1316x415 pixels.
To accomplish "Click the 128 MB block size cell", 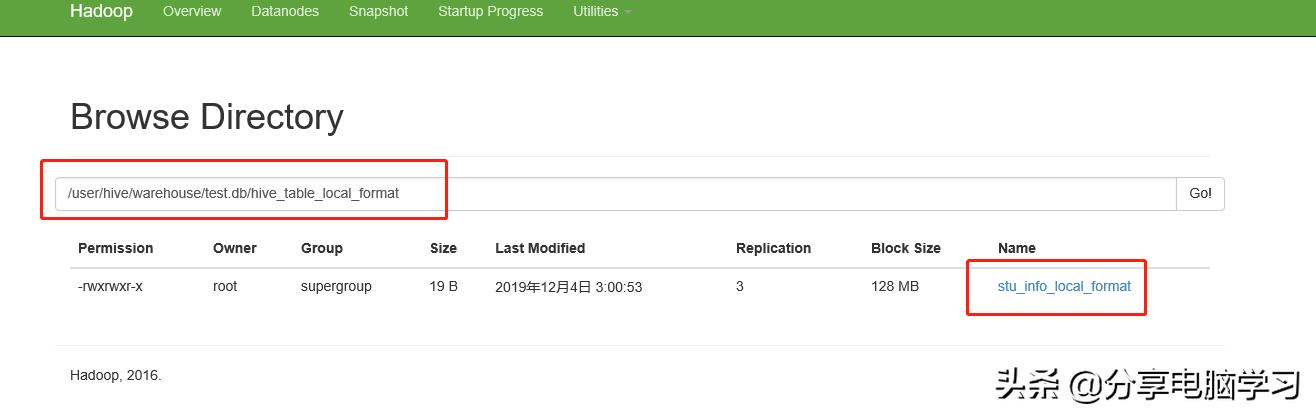I will click(x=895, y=286).
